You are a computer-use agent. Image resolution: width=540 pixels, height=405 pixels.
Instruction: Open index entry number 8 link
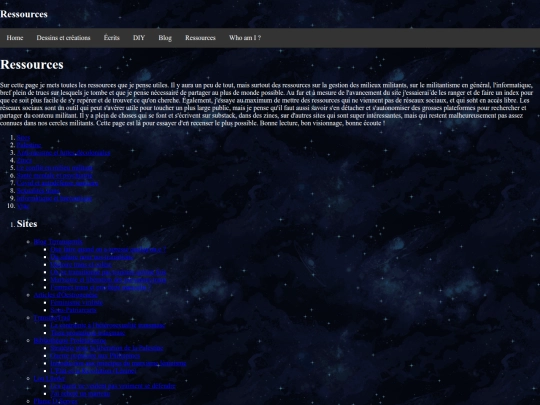[x=38, y=190]
